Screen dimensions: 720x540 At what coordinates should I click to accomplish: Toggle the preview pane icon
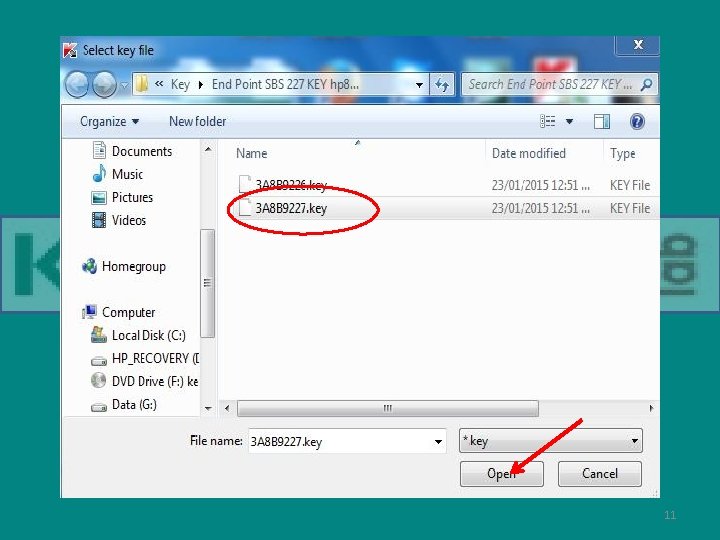(602, 122)
